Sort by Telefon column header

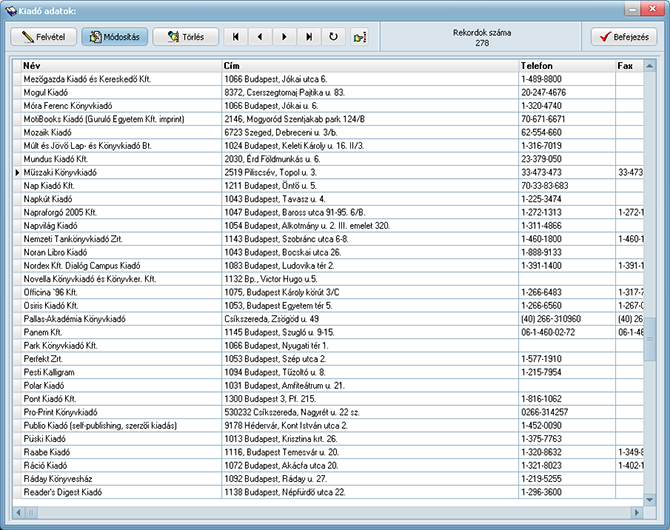coord(567,66)
